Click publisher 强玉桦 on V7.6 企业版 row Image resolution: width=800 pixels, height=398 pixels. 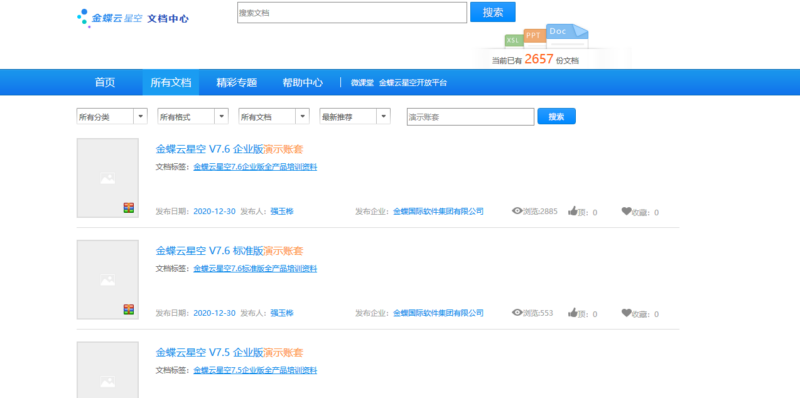pos(282,211)
